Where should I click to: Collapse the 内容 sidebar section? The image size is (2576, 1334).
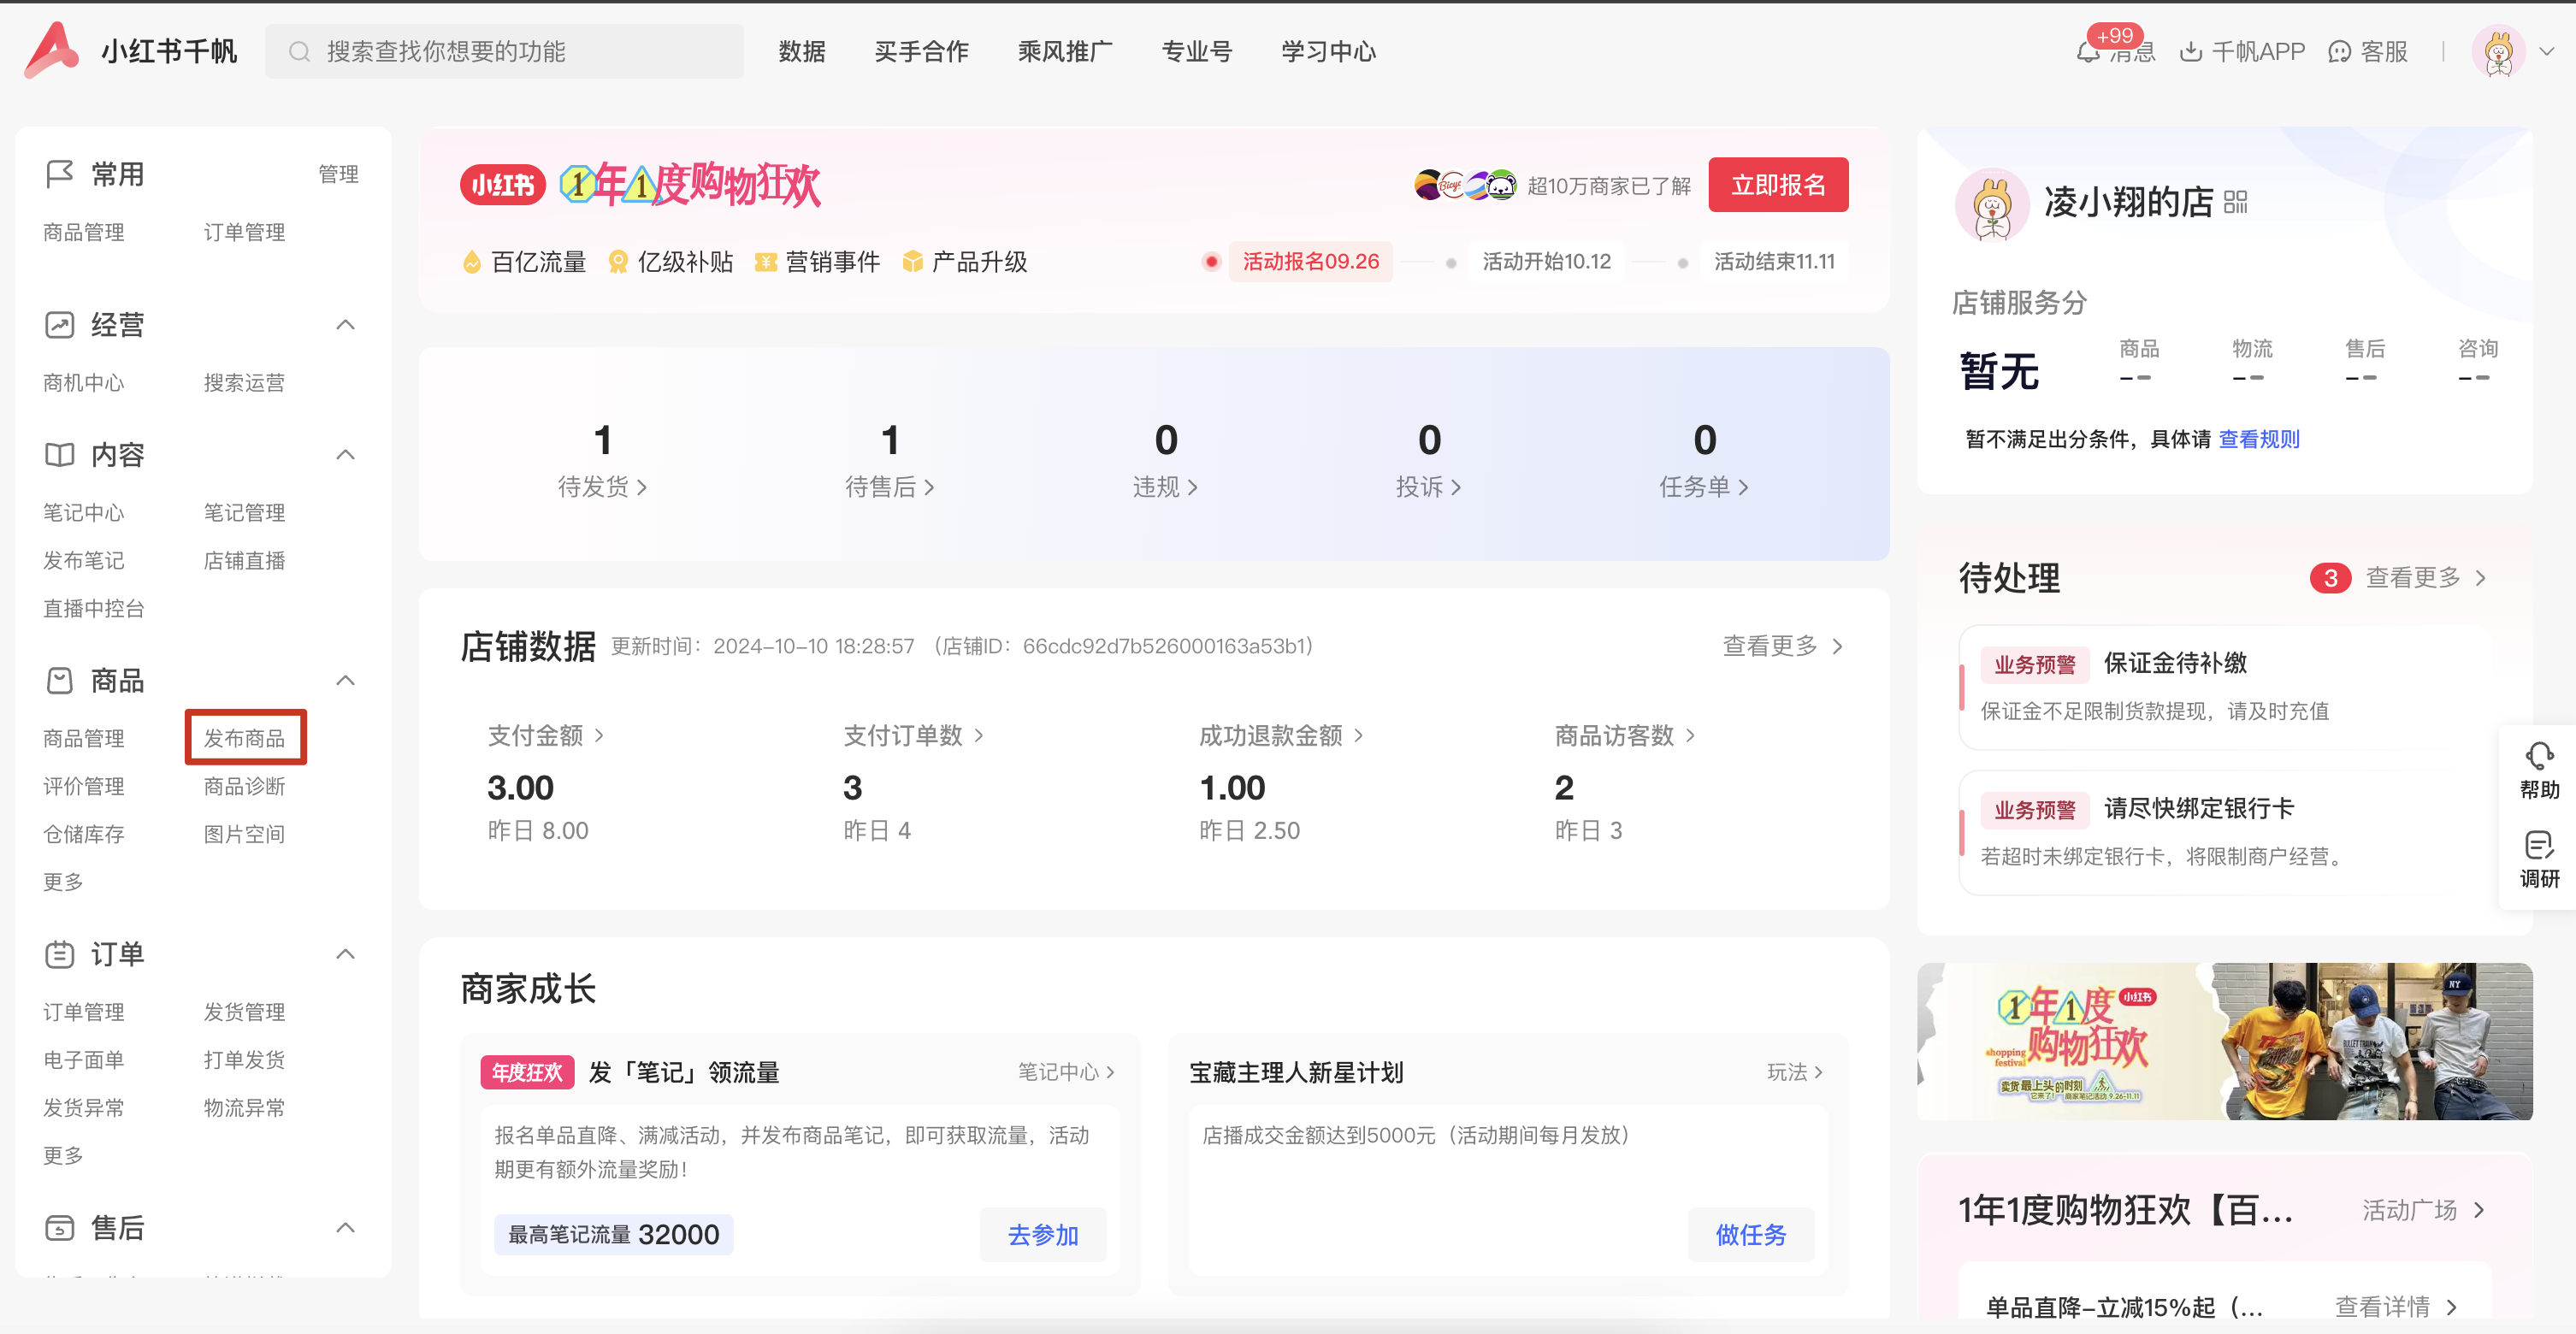pyautogui.click(x=346, y=455)
